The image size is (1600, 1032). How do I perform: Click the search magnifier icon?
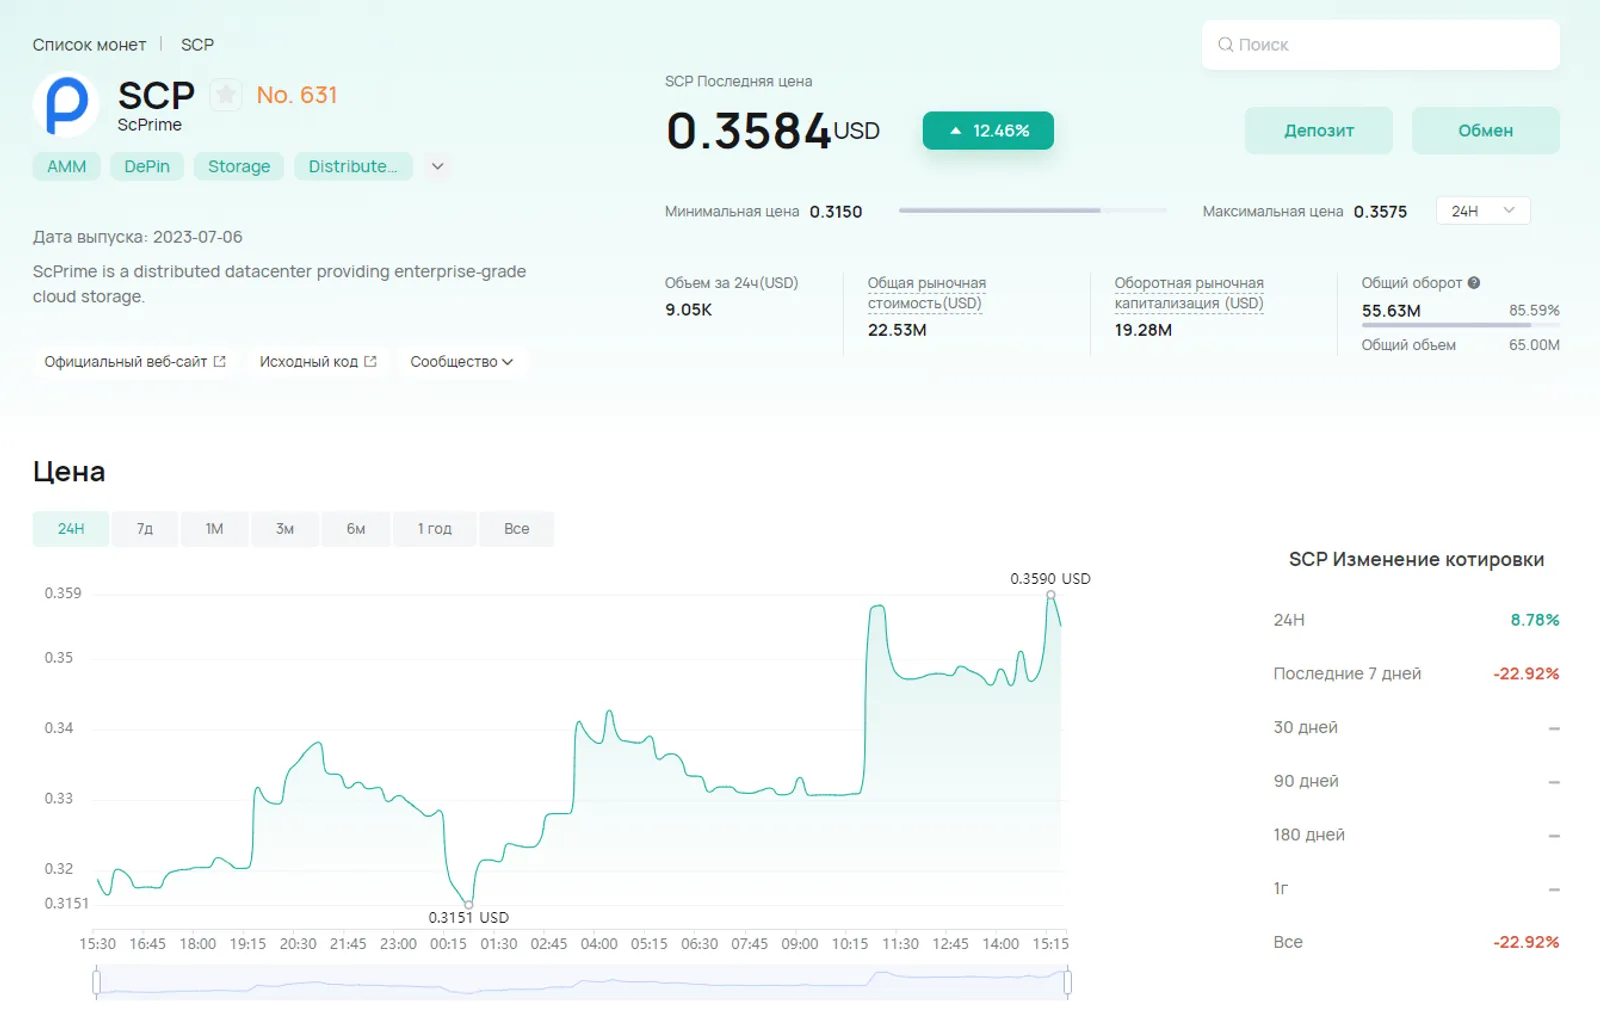pos(1225,44)
